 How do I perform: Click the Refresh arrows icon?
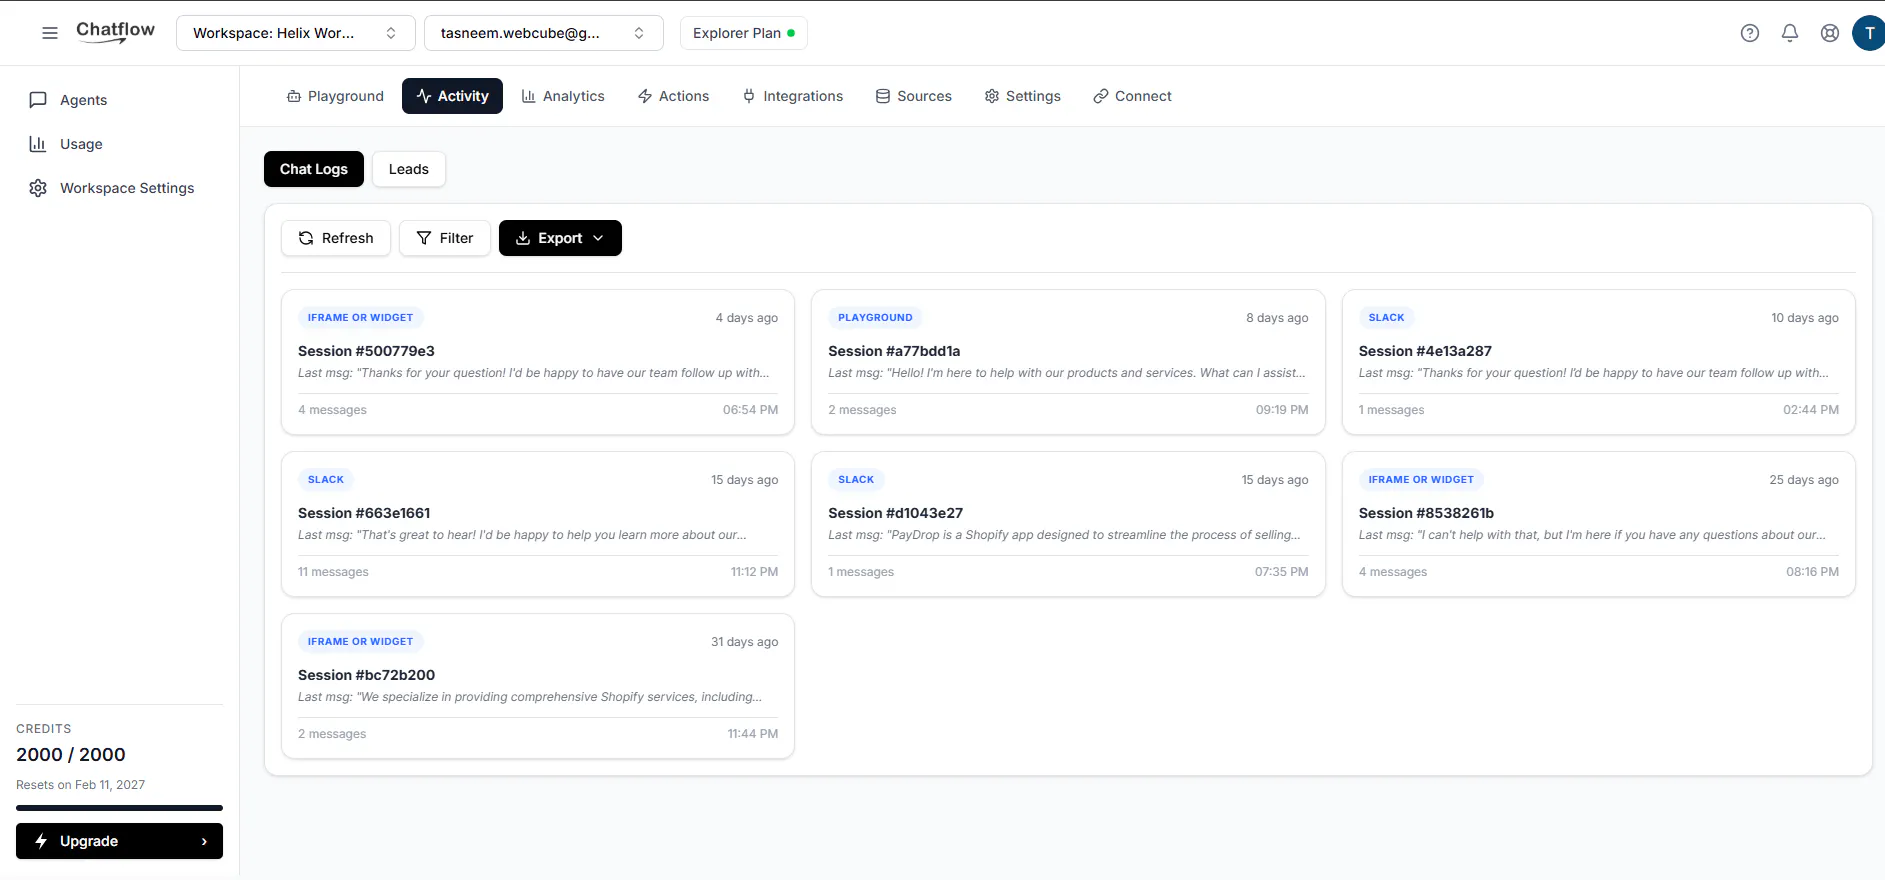tap(306, 238)
